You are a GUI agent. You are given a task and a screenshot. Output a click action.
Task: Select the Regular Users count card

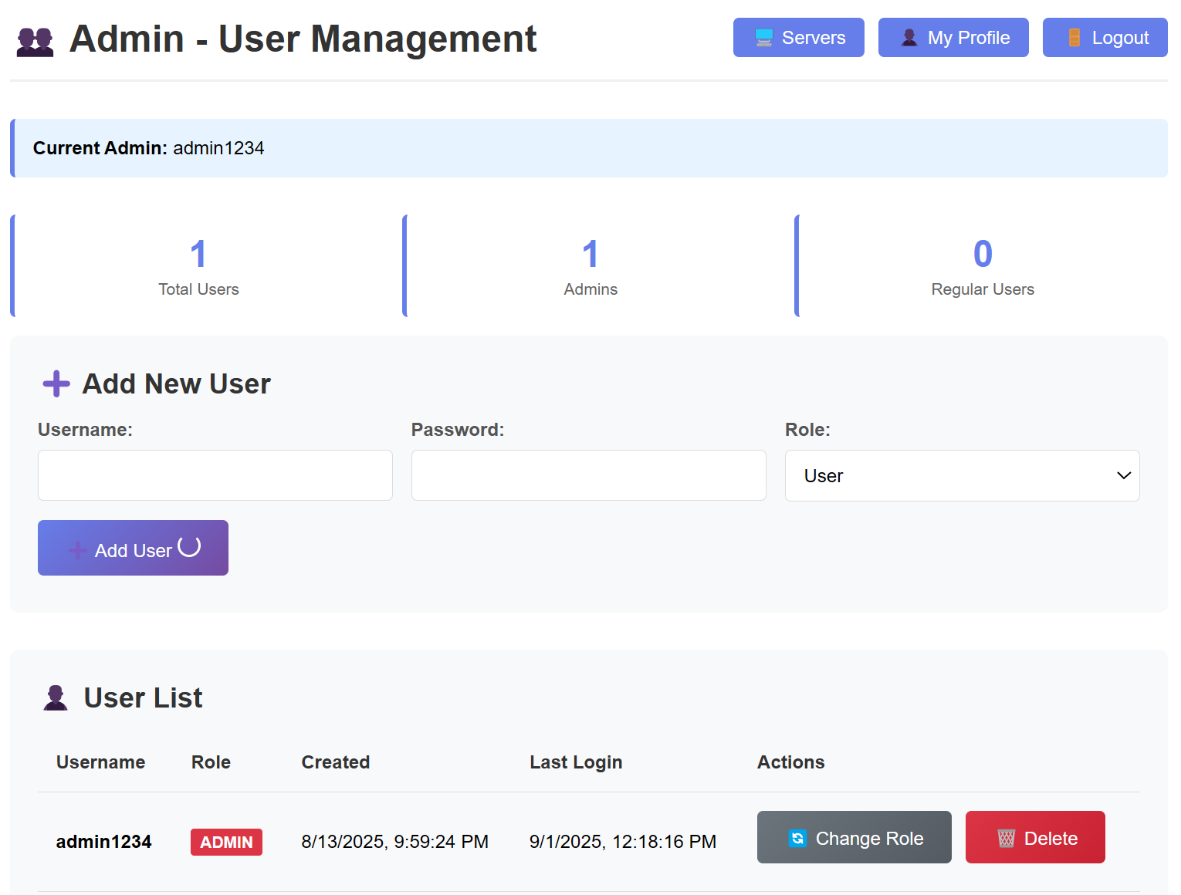pos(982,266)
